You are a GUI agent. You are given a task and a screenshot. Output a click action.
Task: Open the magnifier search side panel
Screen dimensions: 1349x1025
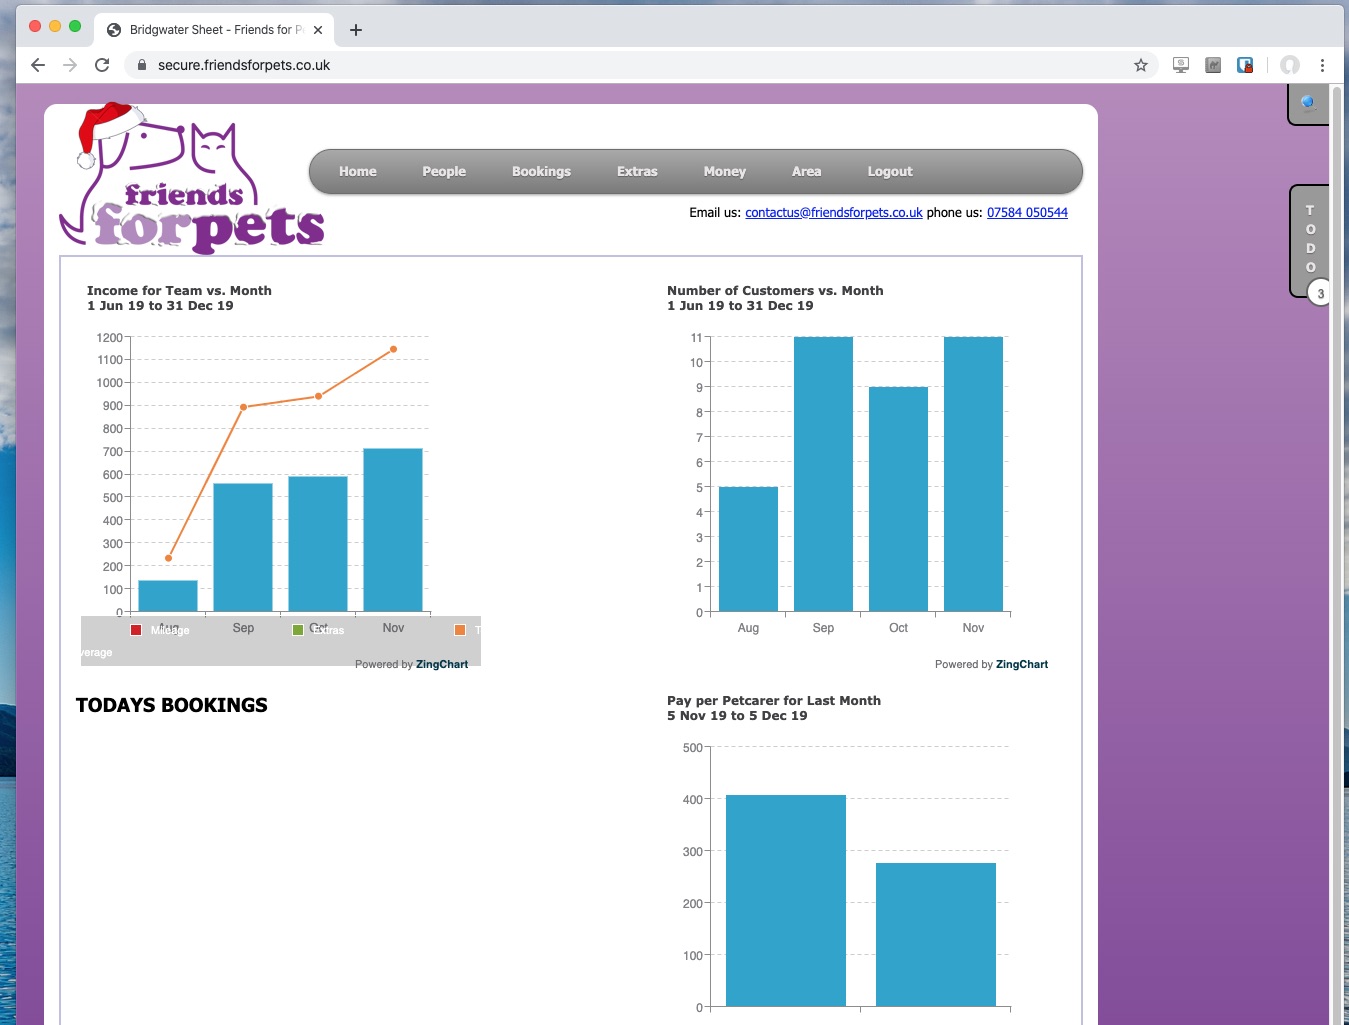1308,104
